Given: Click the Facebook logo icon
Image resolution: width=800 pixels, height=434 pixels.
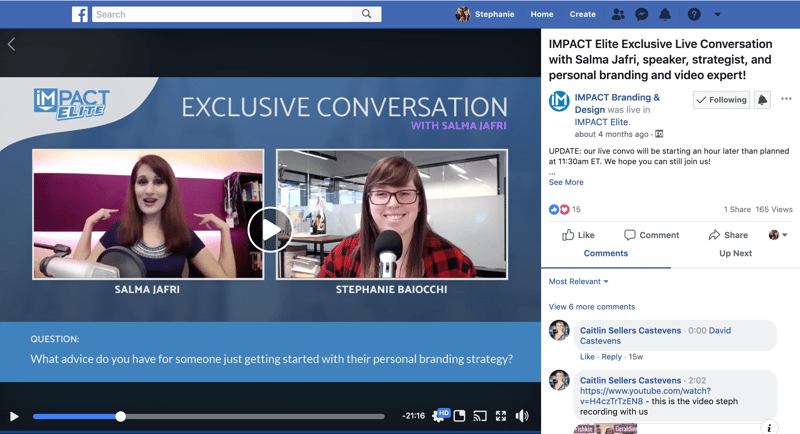Looking at the screenshot, I should click(80, 14).
